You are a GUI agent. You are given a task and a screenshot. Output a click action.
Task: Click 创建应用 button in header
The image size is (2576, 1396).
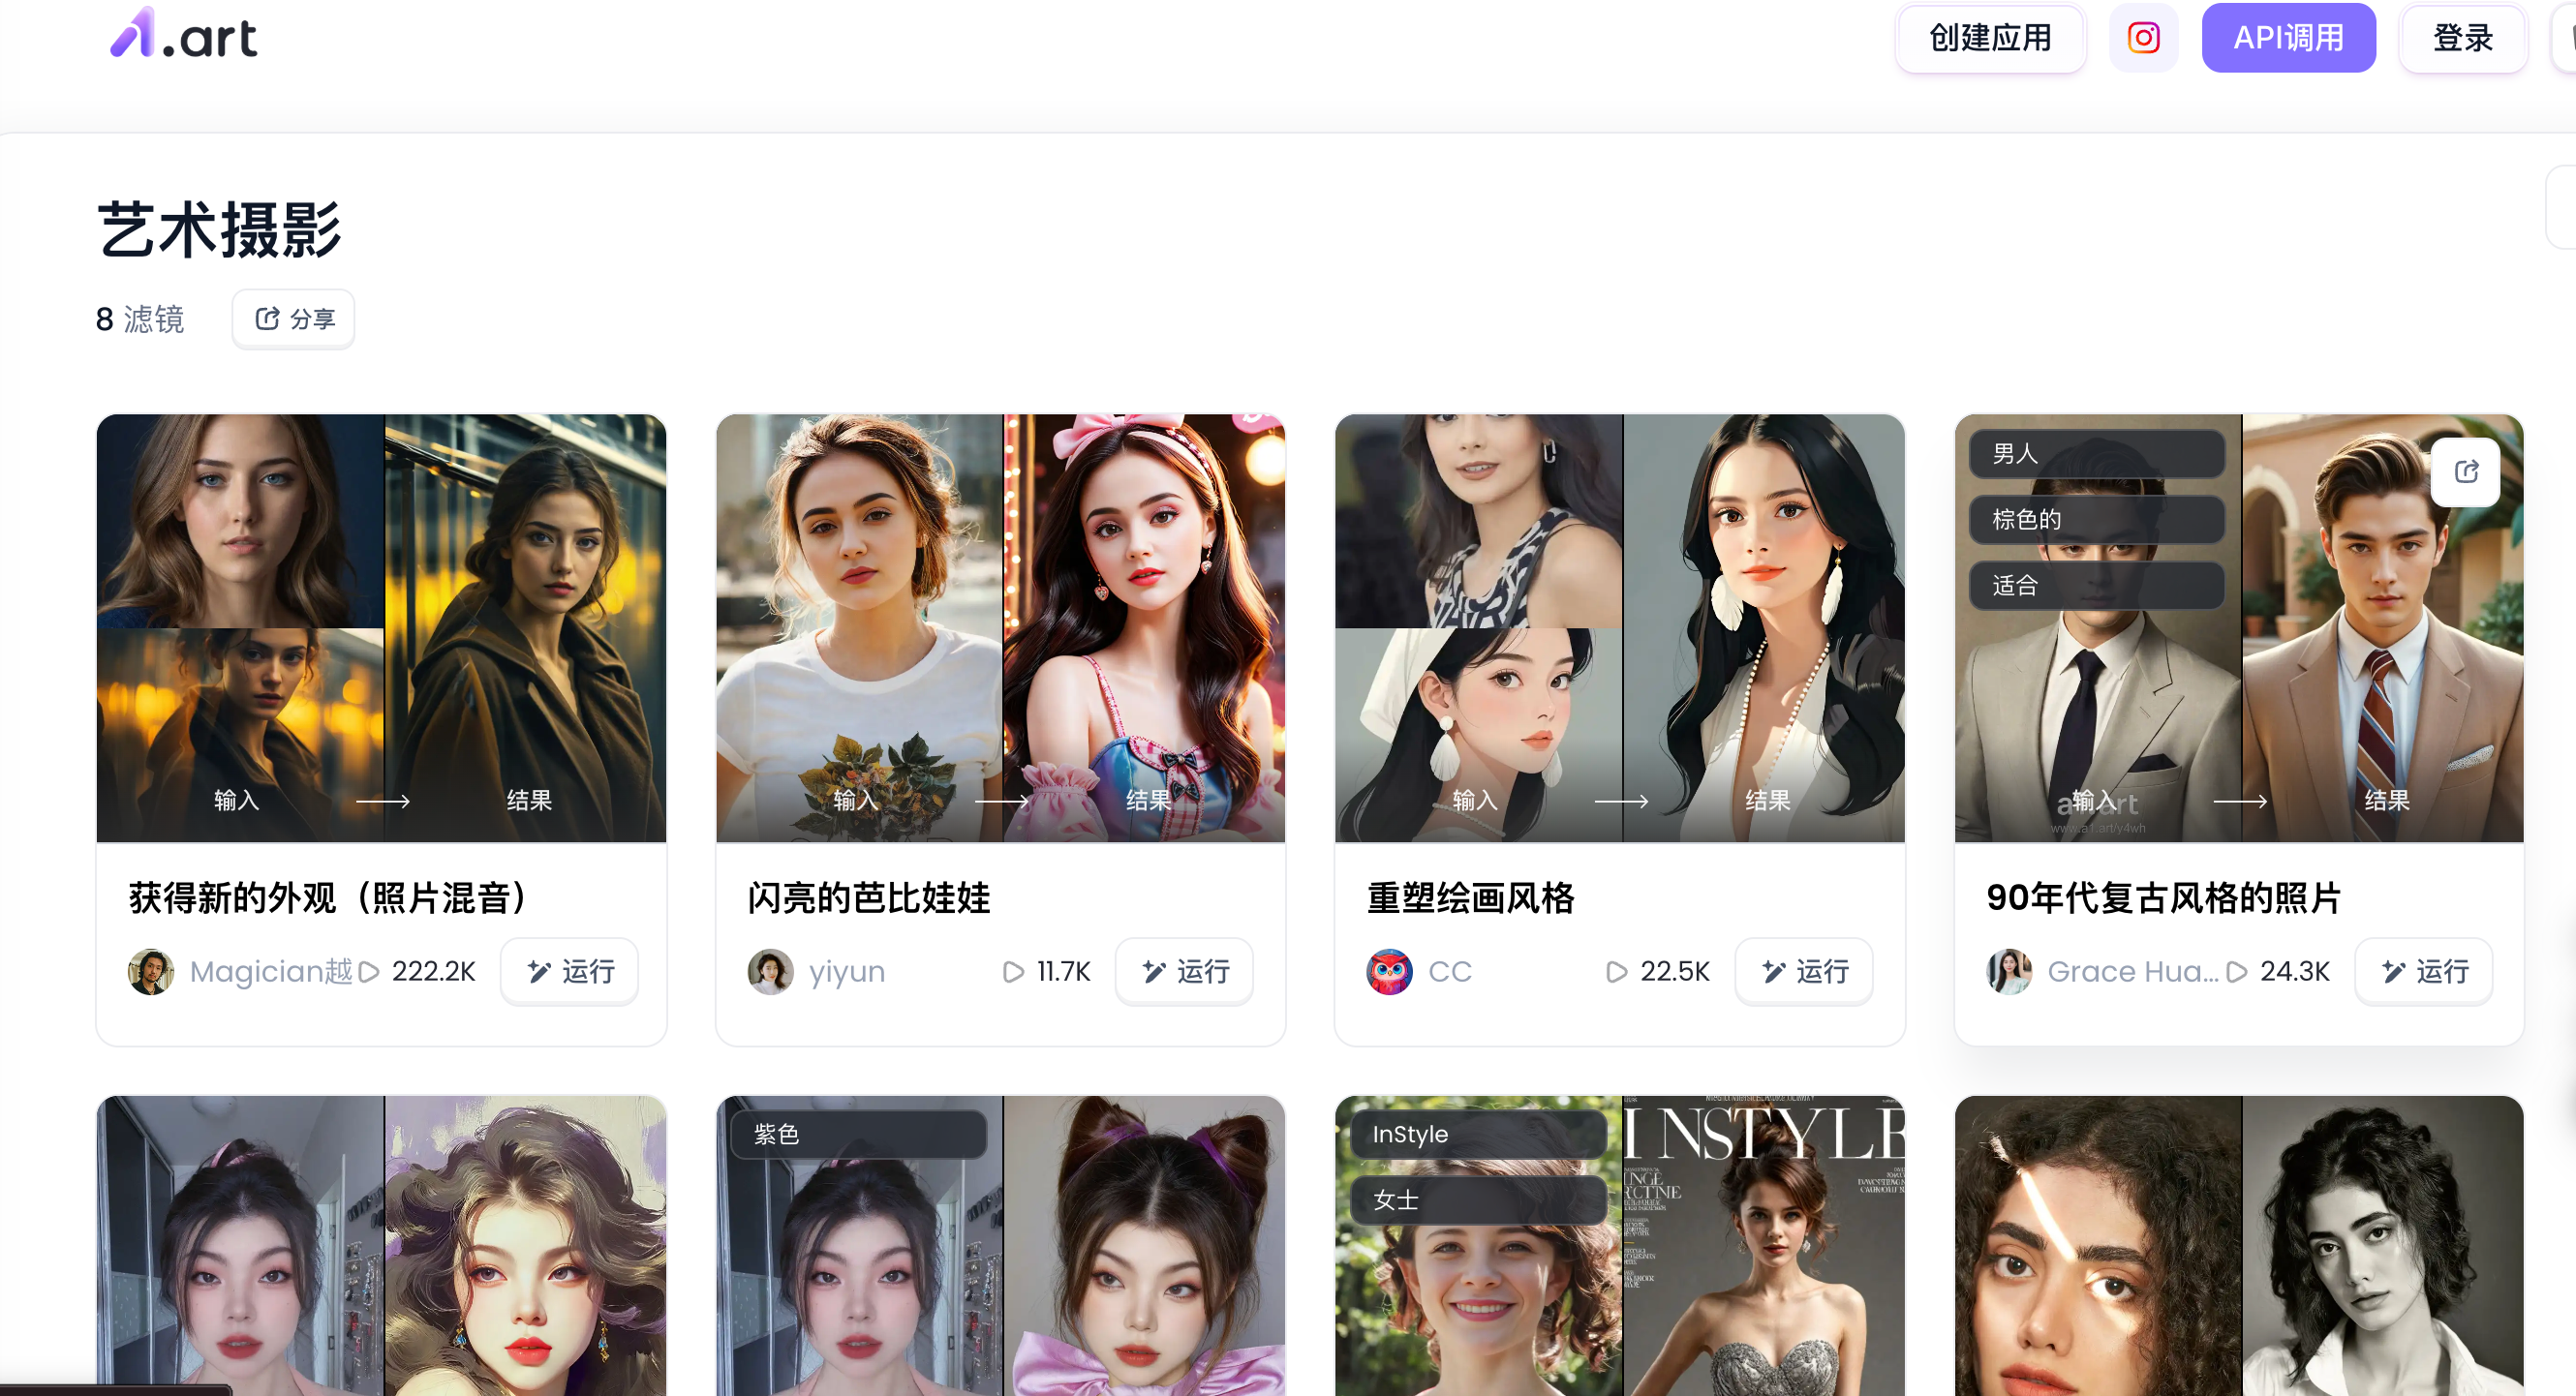1990,38
